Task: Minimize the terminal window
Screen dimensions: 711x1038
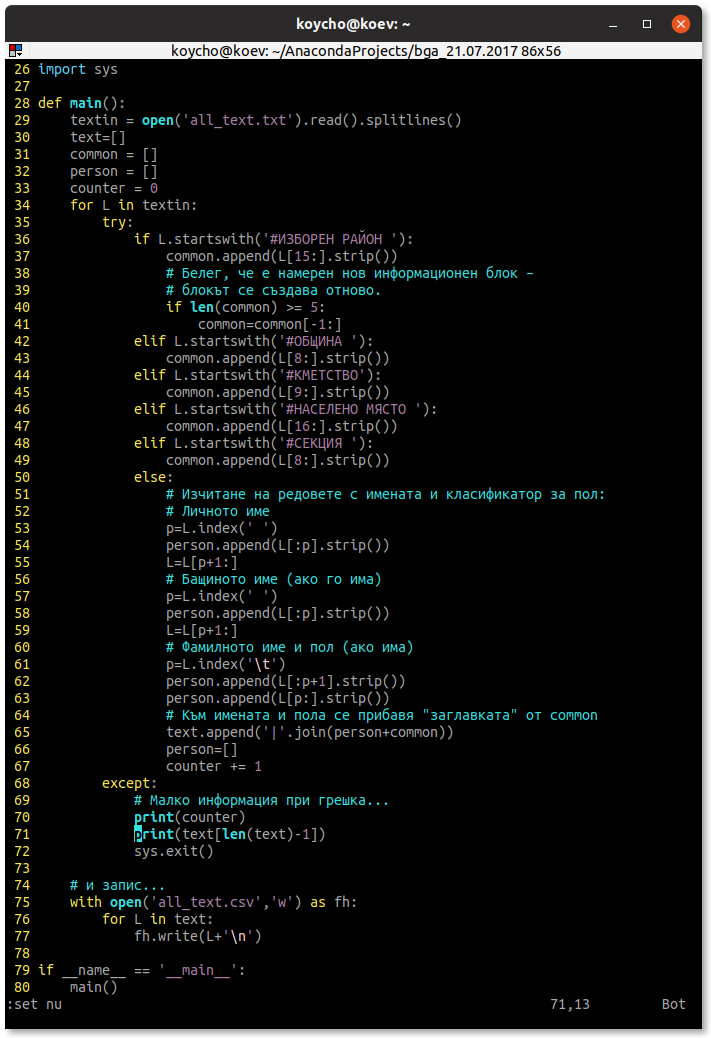Action: 613,24
